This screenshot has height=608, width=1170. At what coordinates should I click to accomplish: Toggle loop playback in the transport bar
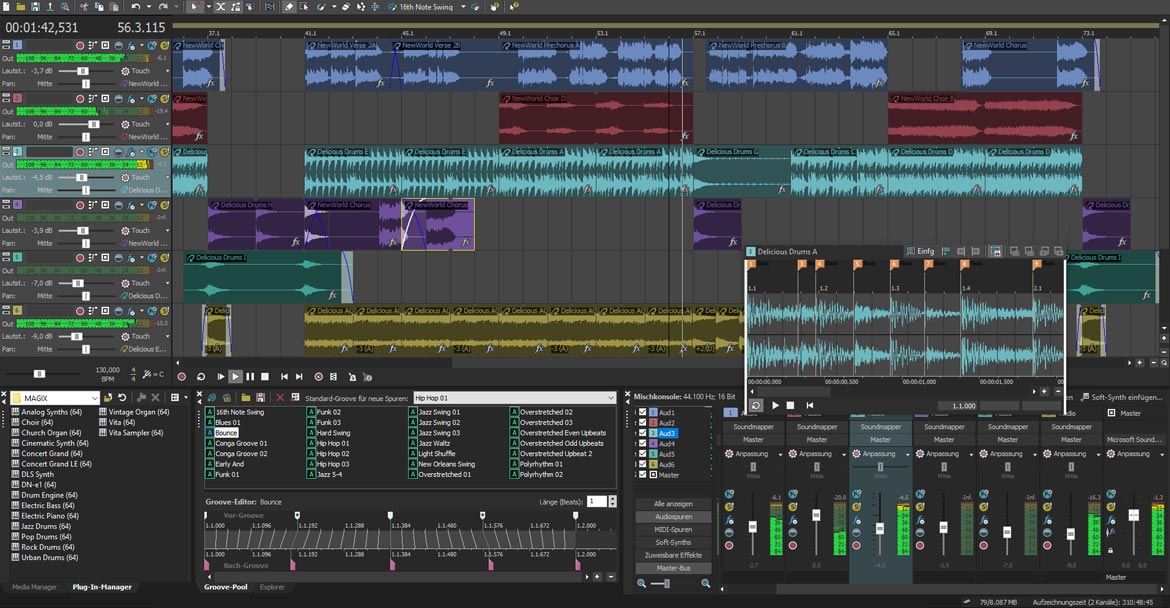(x=201, y=377)
